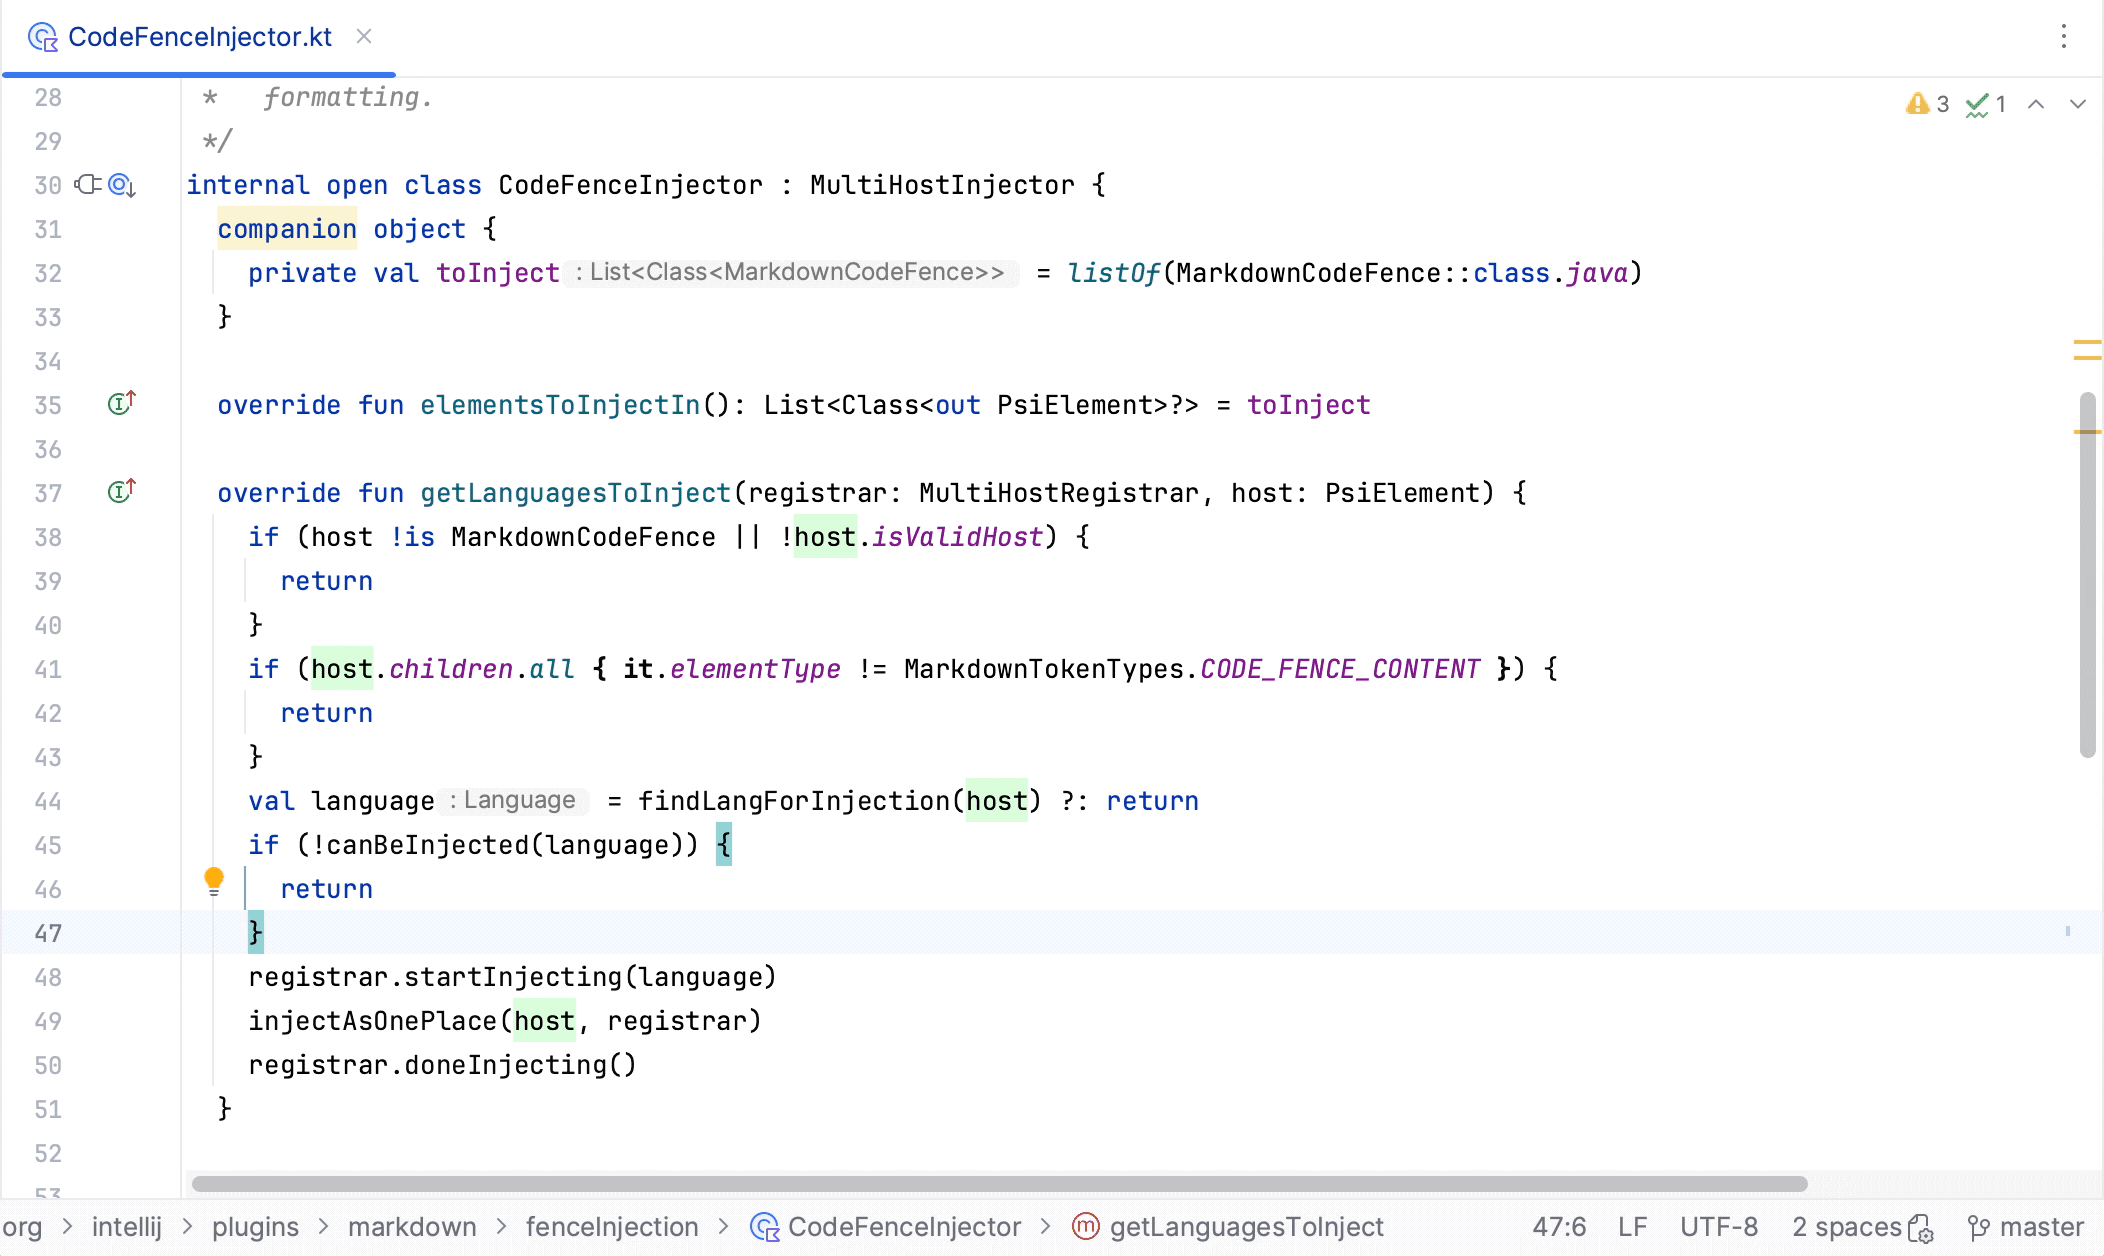The height and width of the screenshot is (1256, 2104).
Task: Open the UTF-8 encoding selector
Action: [1721, 1227]
